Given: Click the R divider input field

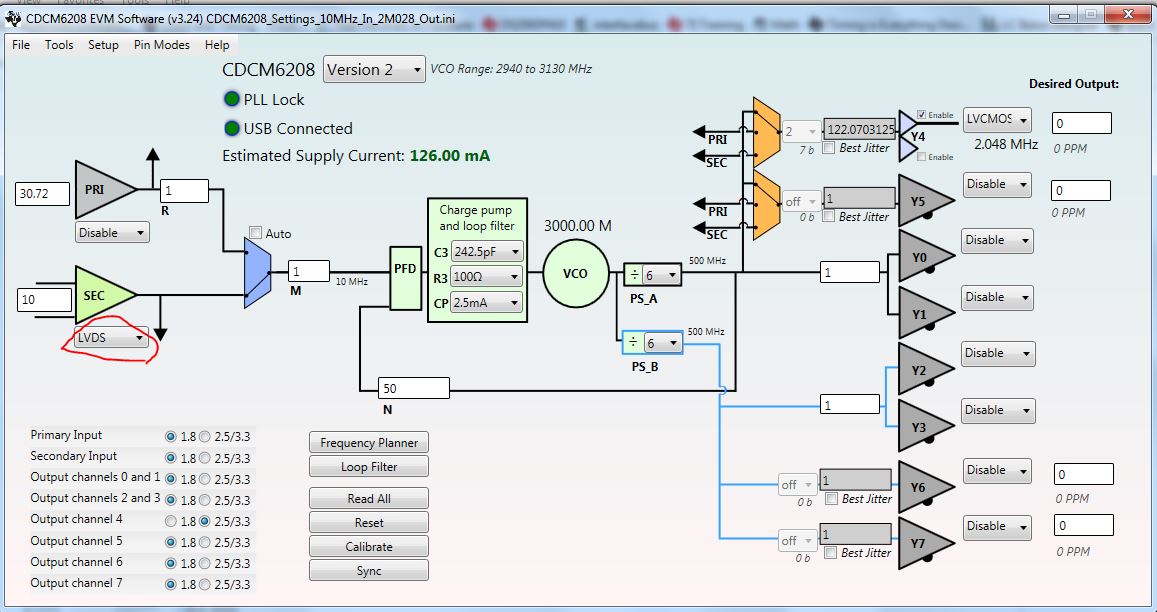Looking at the screenshot, I should coord(184,190).
